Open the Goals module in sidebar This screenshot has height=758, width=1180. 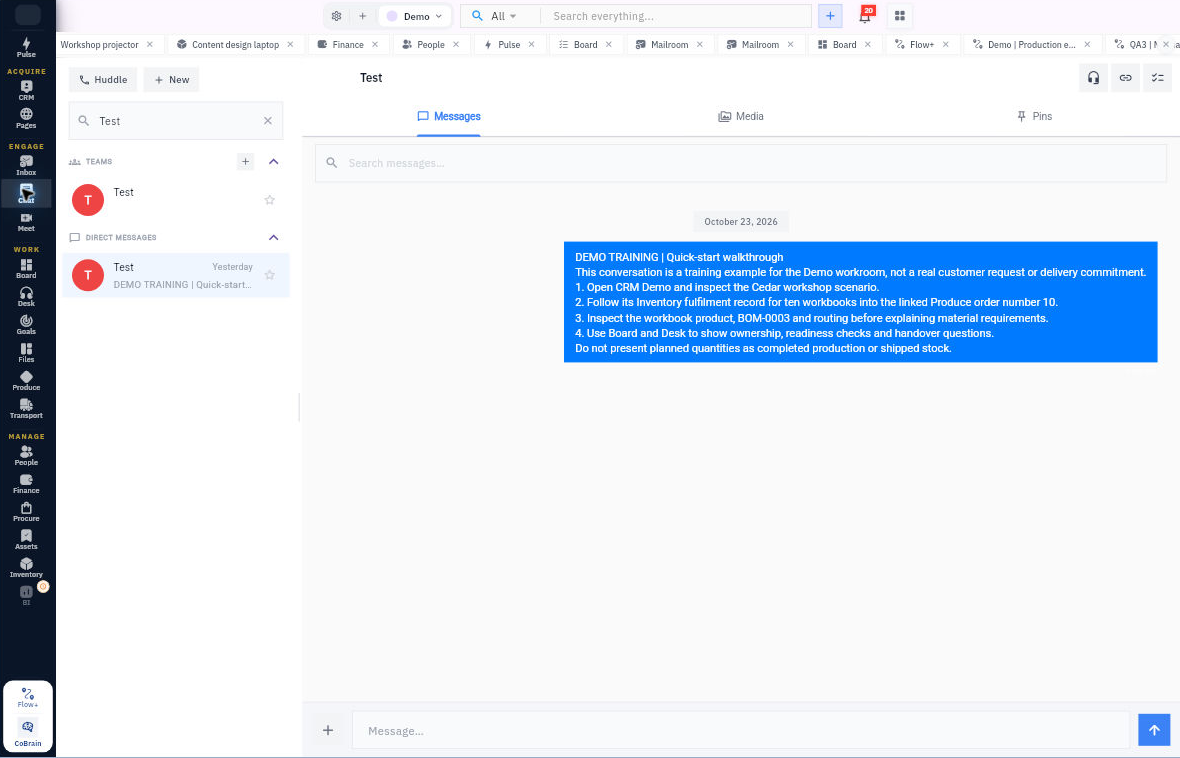pyautogui.click(x=26, y=324)
